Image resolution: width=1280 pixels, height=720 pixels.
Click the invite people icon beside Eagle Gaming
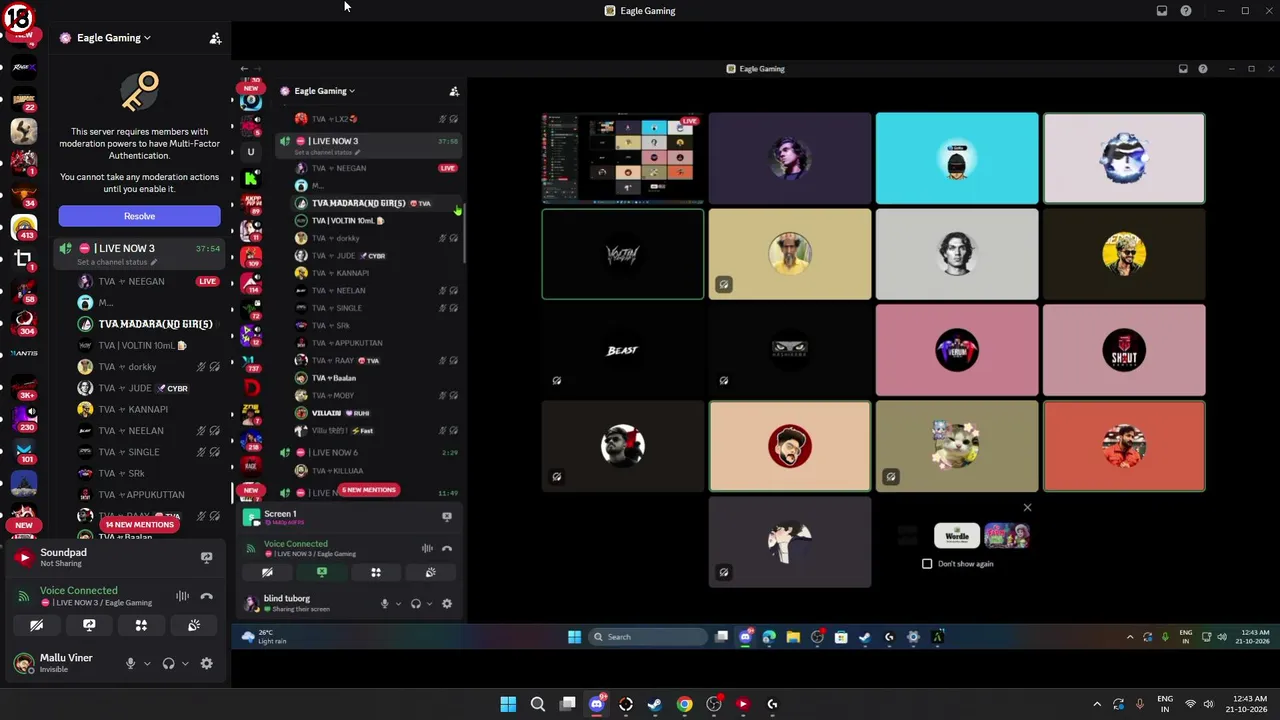click(215, 38)
